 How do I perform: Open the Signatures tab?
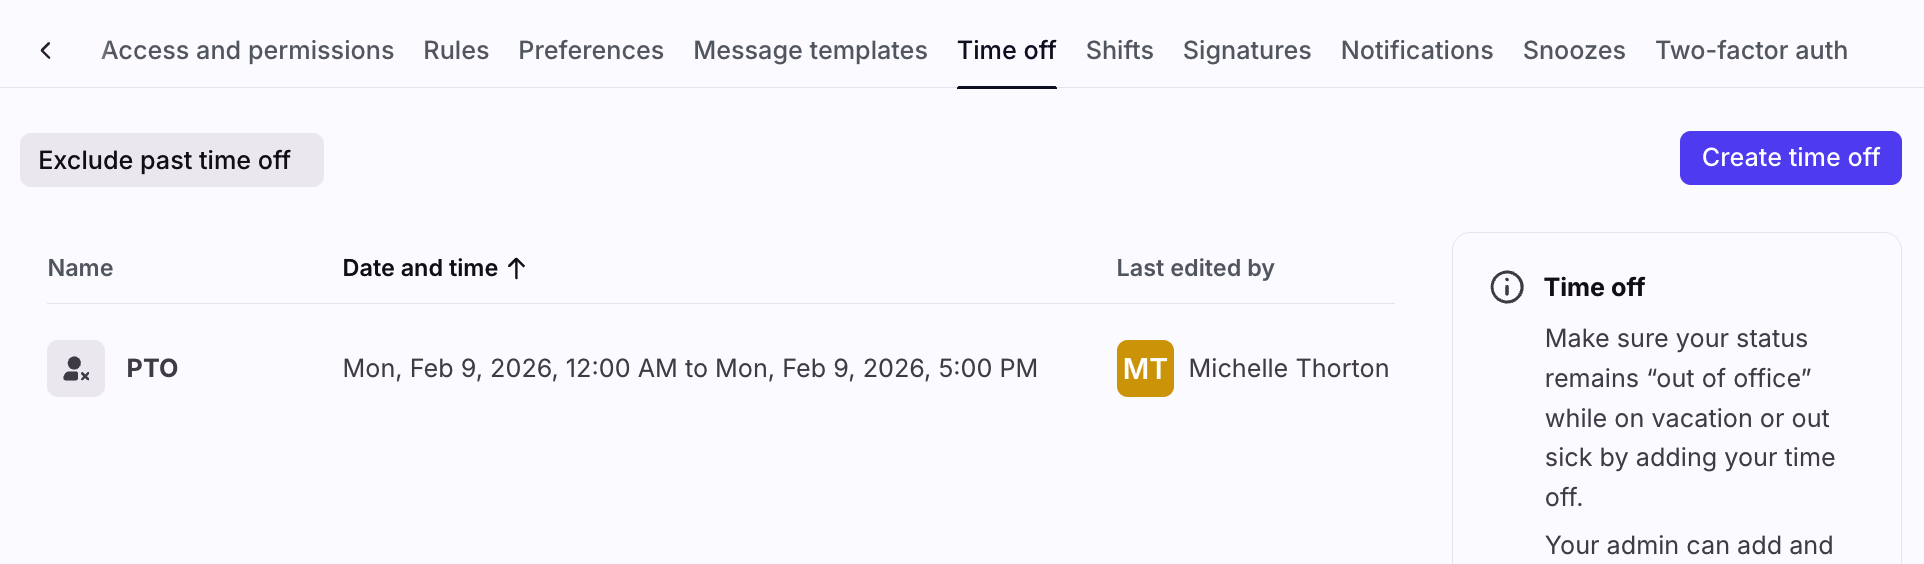[x=1246, y=51]
